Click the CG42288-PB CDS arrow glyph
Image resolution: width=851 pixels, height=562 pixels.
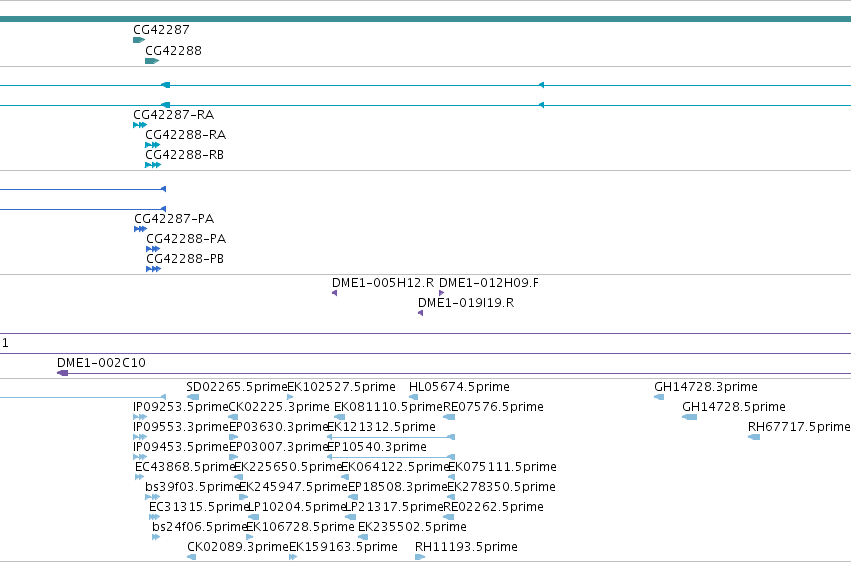154,269
